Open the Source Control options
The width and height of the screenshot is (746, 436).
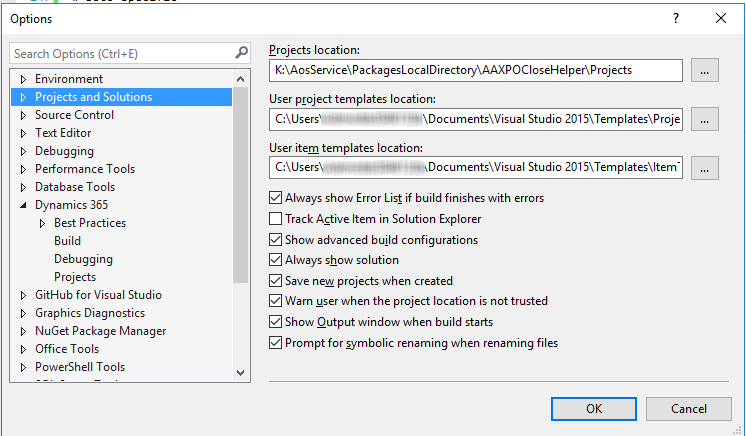tap(74, 115)
